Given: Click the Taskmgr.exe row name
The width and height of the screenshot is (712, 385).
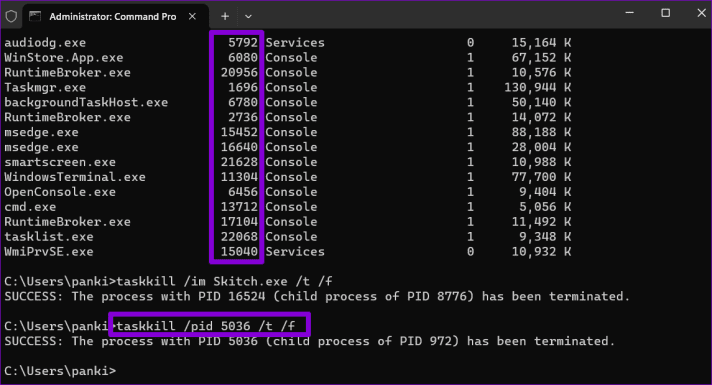Looking at the screenshot, I should pyautogui.click(x=45, y=88).
